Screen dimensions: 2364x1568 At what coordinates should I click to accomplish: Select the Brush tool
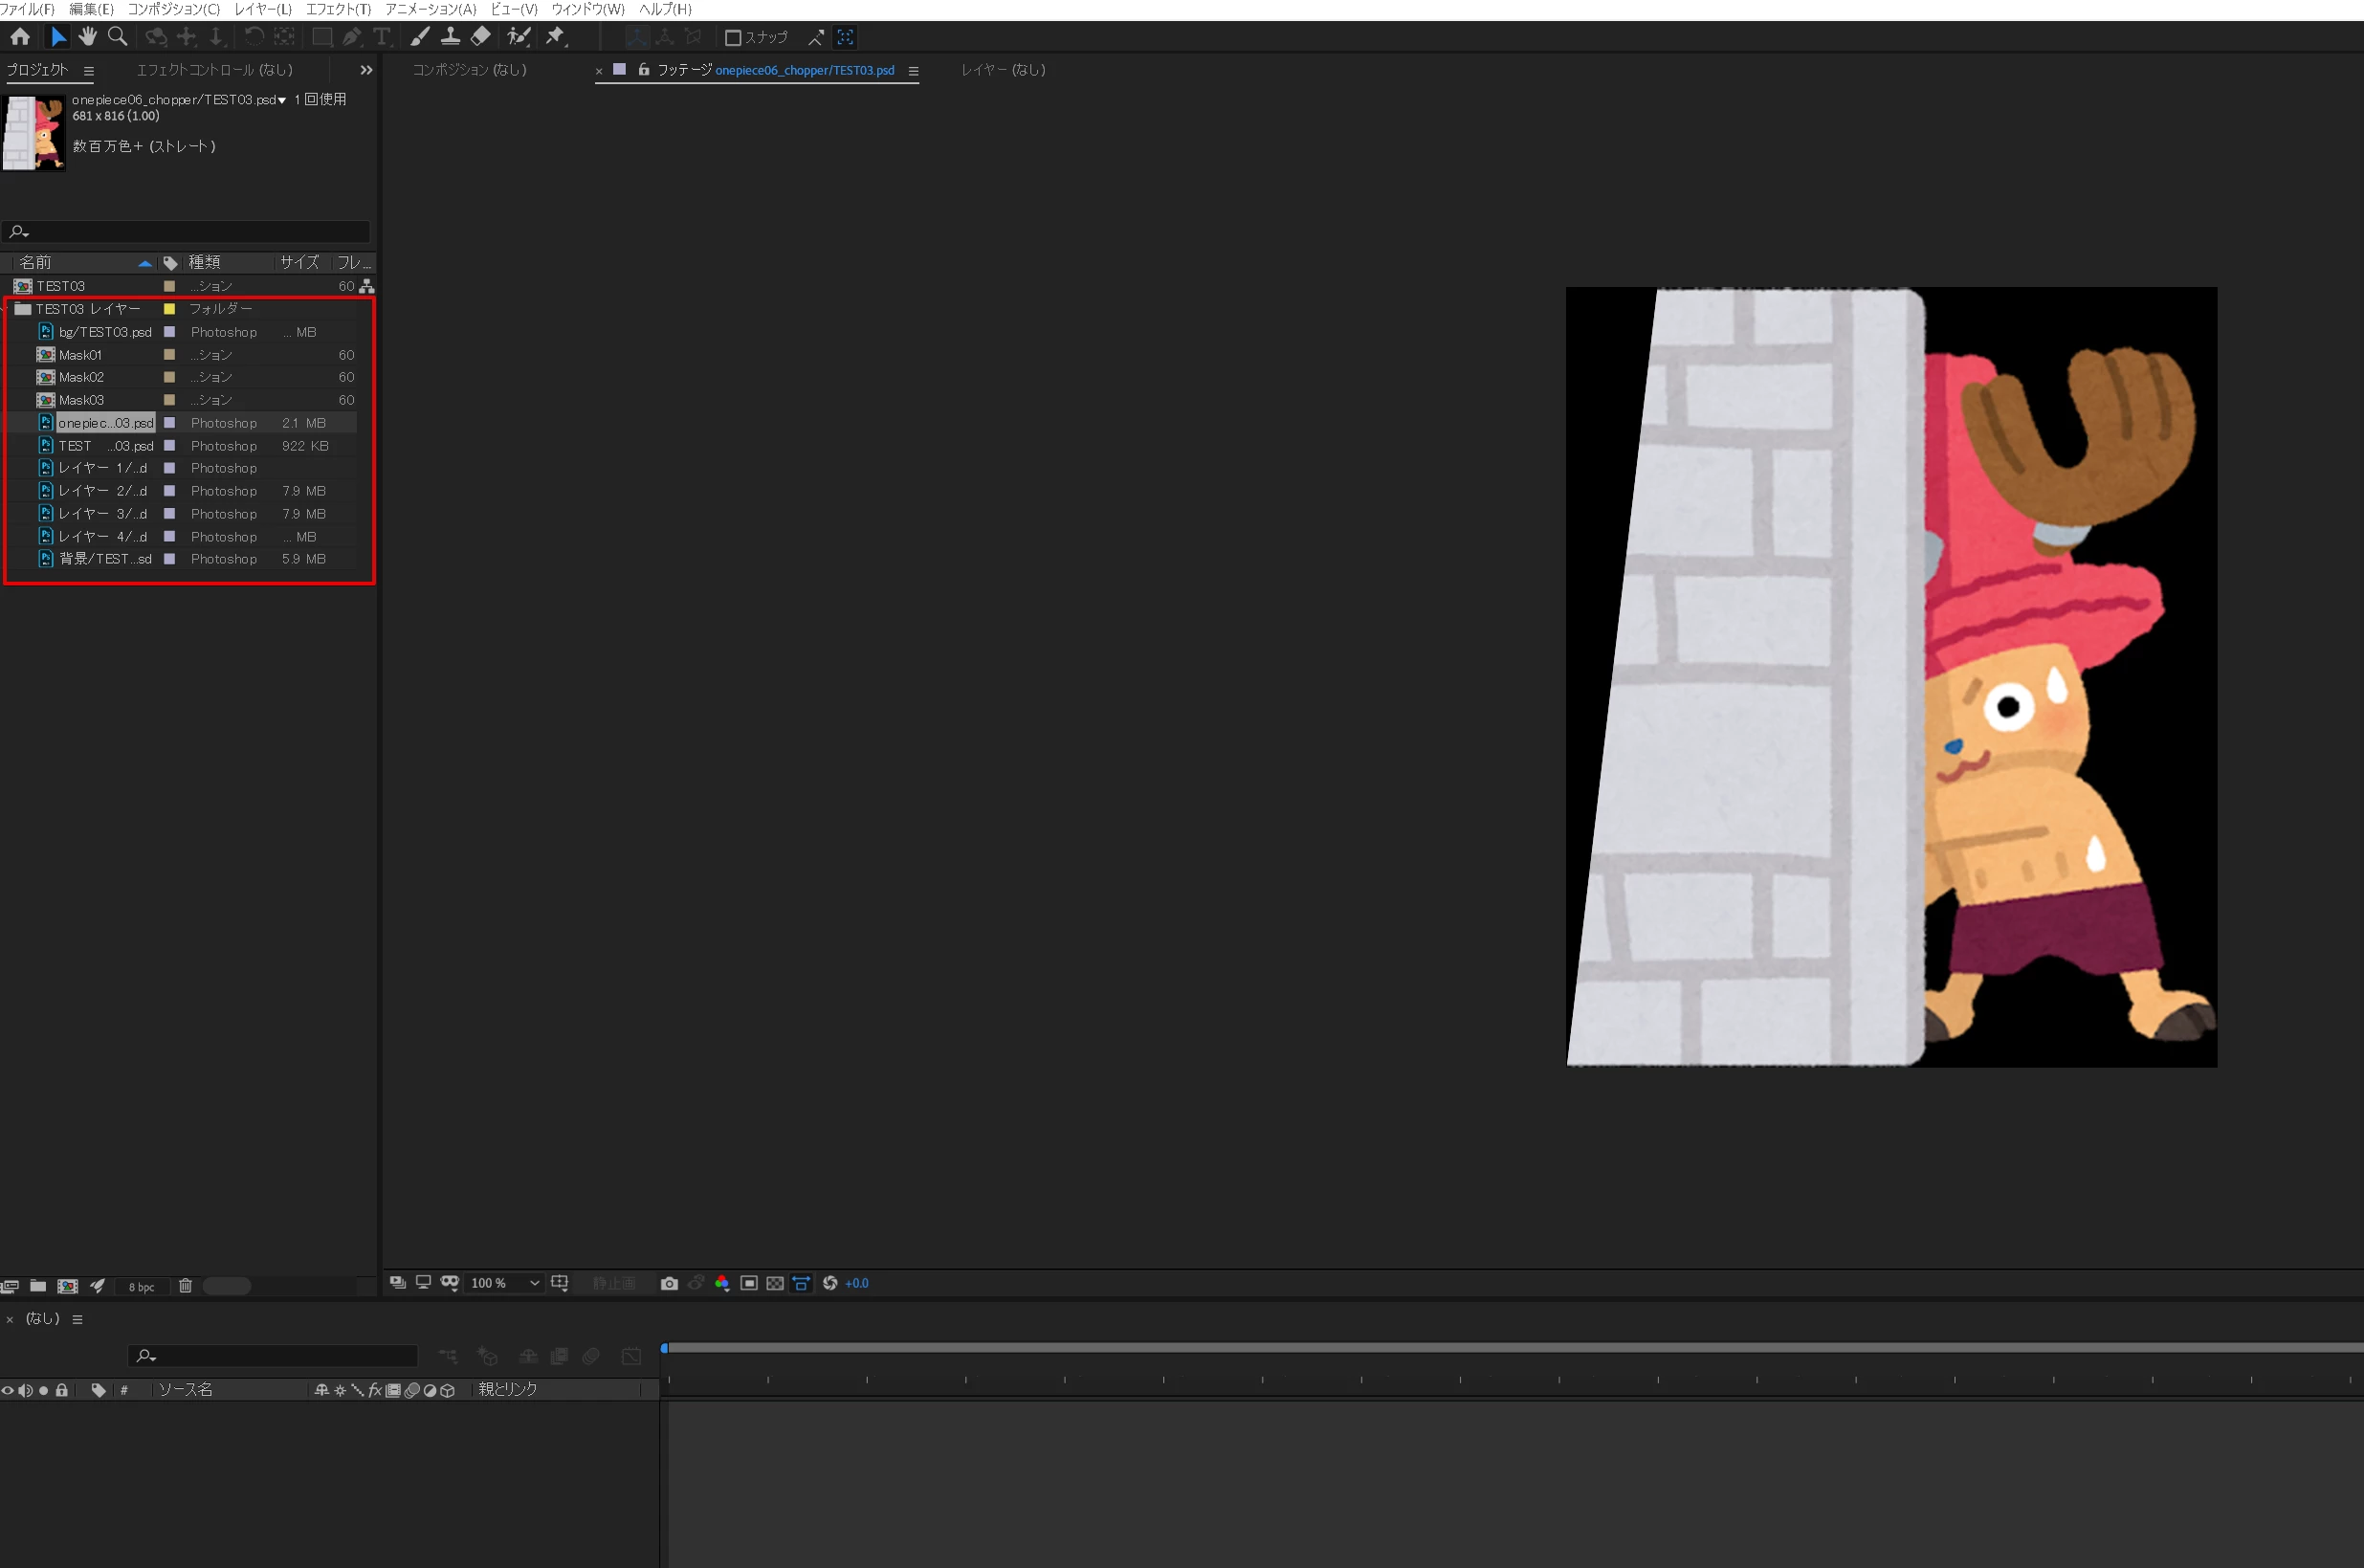pos(420,37)
